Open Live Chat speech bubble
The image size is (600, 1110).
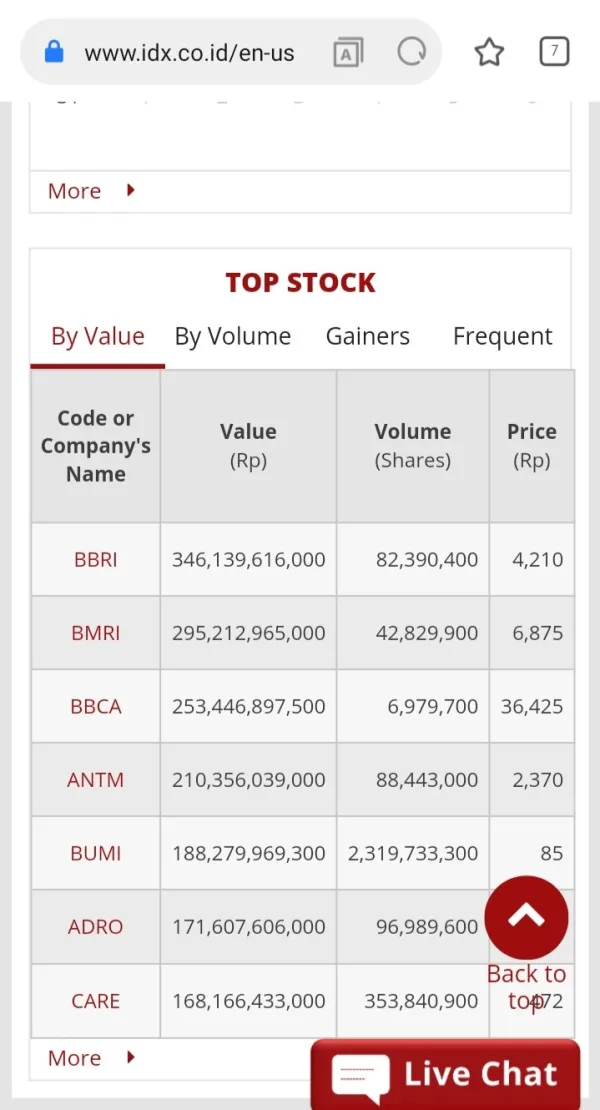point(359,1076)
